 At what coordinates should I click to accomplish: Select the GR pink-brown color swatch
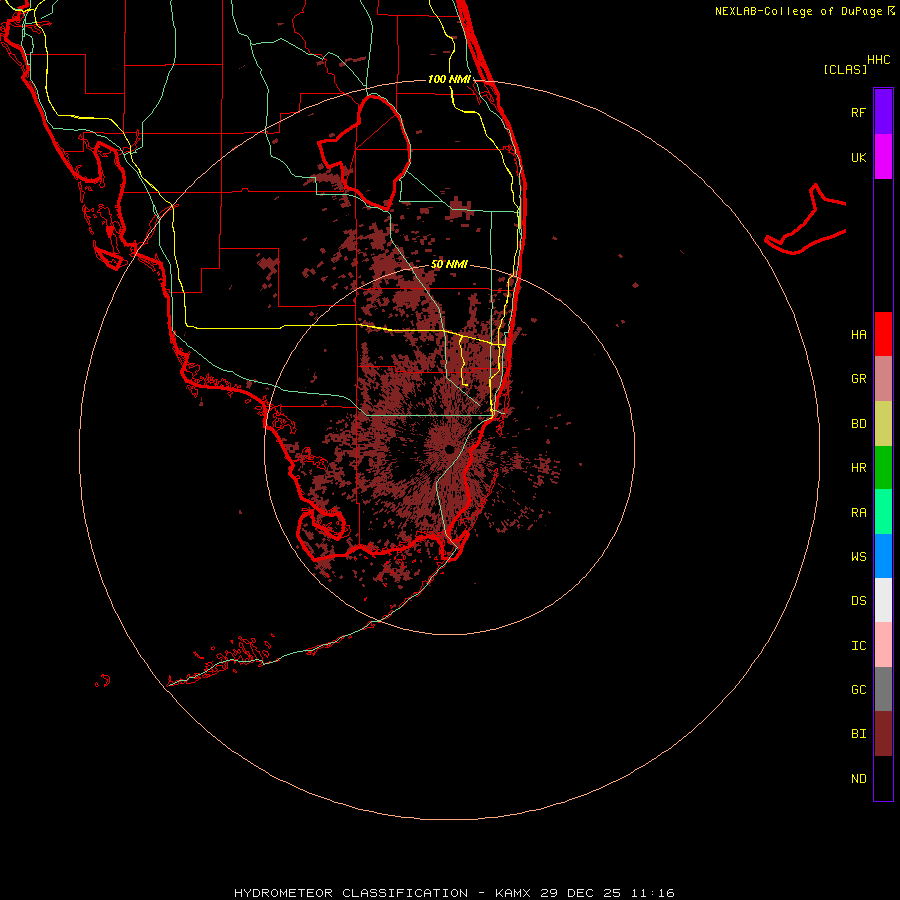[883, 378]
